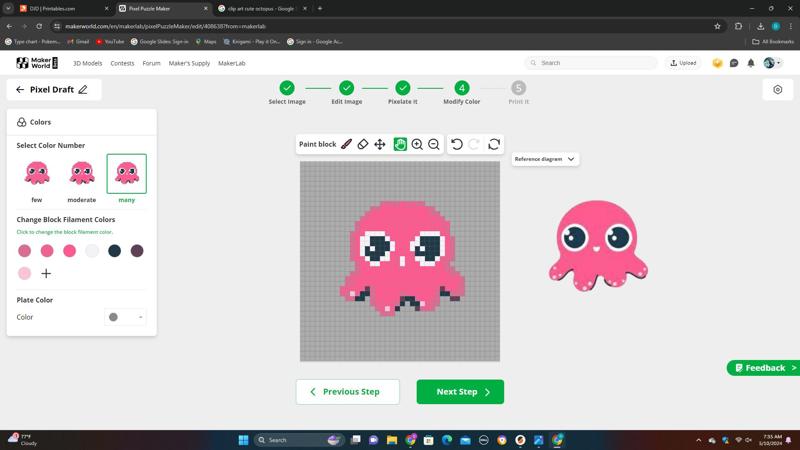The height and width of the screenshot is (450, 800).
Task: Select the eraser tool
Action: (x=363, y=144)
